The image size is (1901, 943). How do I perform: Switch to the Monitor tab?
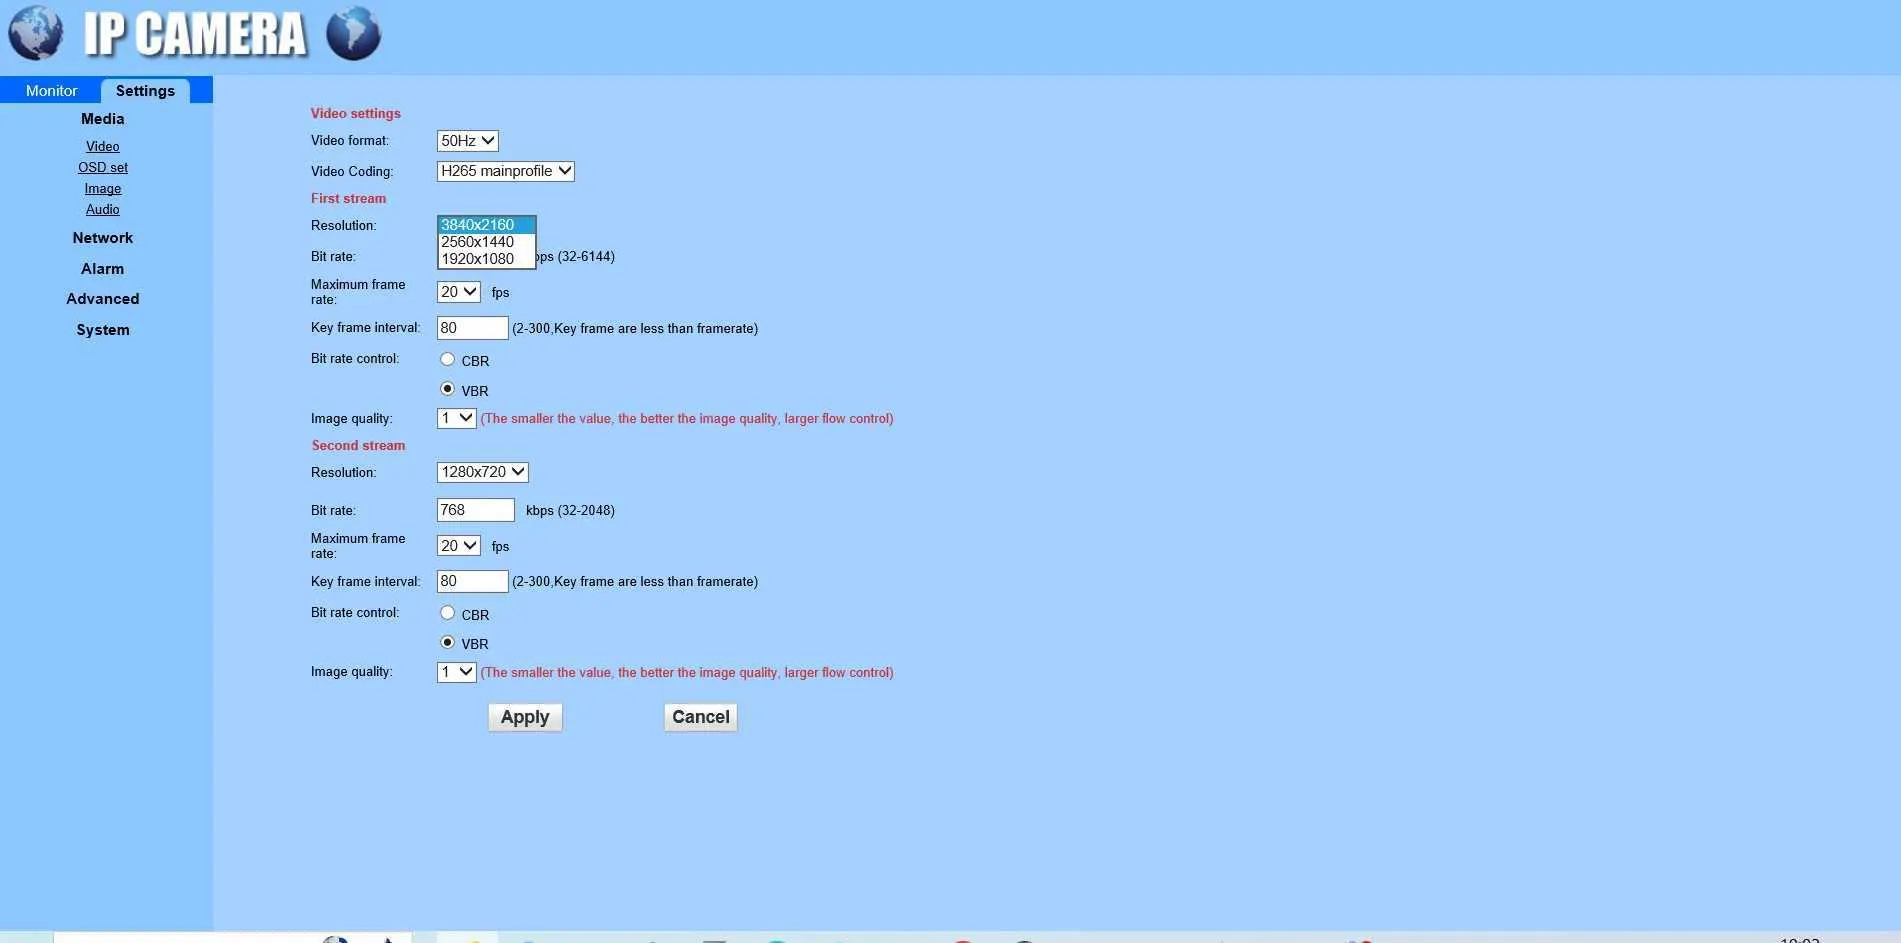pos(51,91)
